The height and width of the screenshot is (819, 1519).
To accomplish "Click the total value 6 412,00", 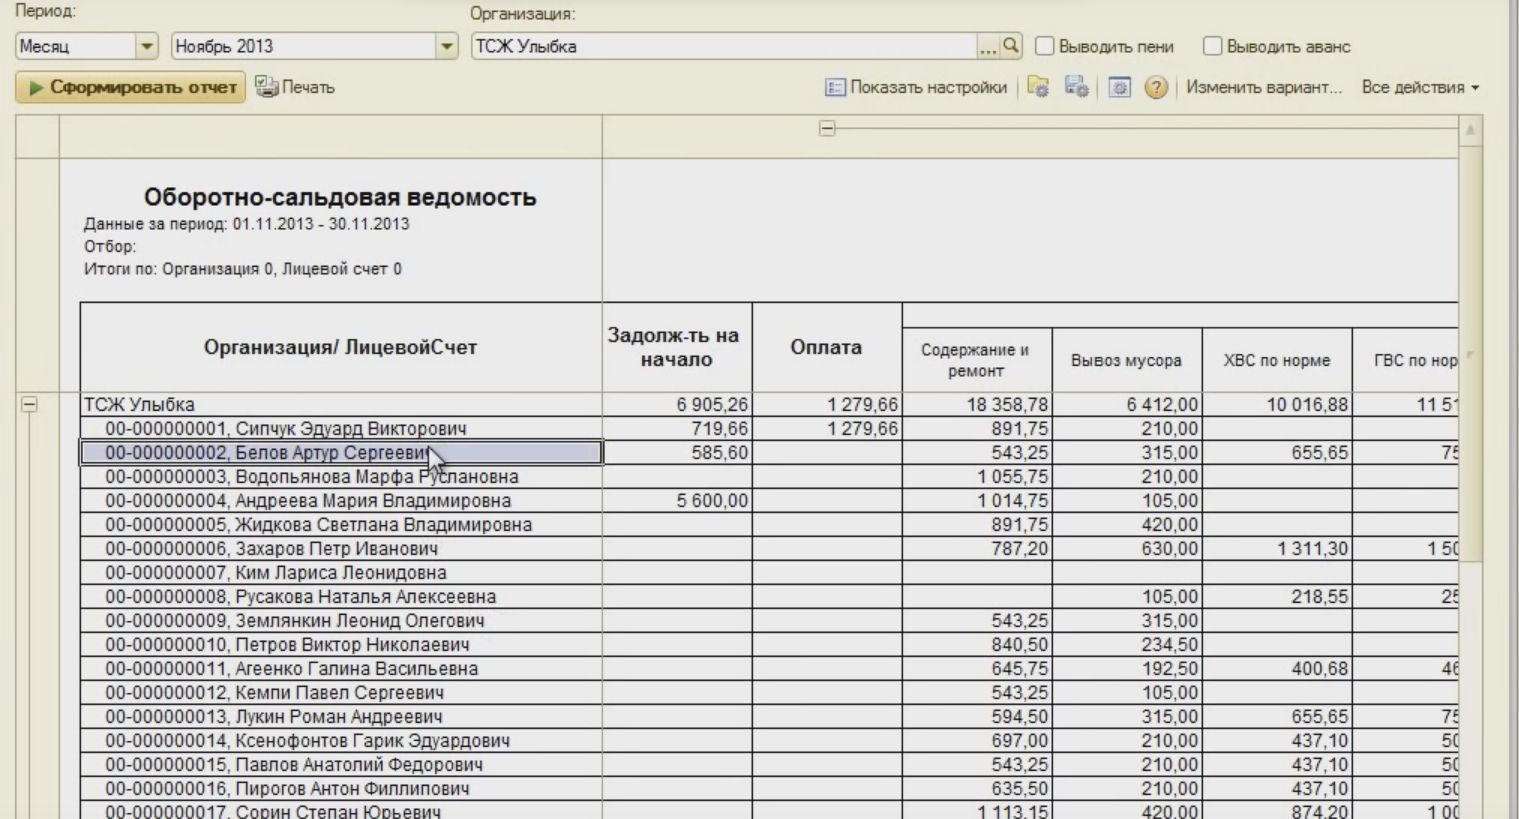I will pyautogui.click(x=1162, y=404).
